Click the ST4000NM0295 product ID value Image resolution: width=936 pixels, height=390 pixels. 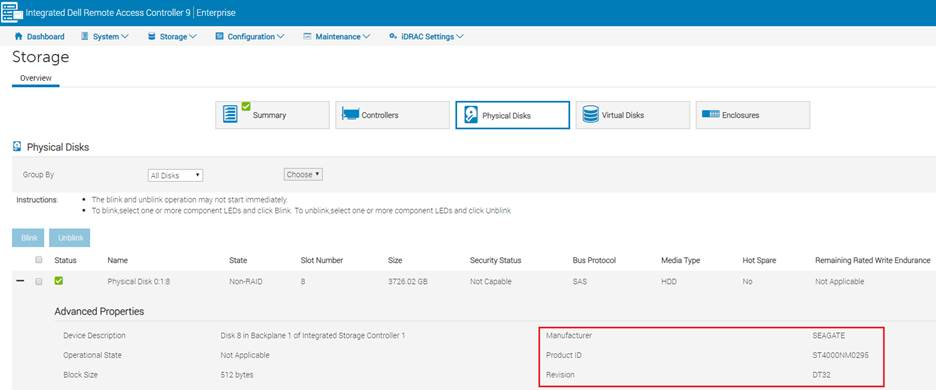840,355
